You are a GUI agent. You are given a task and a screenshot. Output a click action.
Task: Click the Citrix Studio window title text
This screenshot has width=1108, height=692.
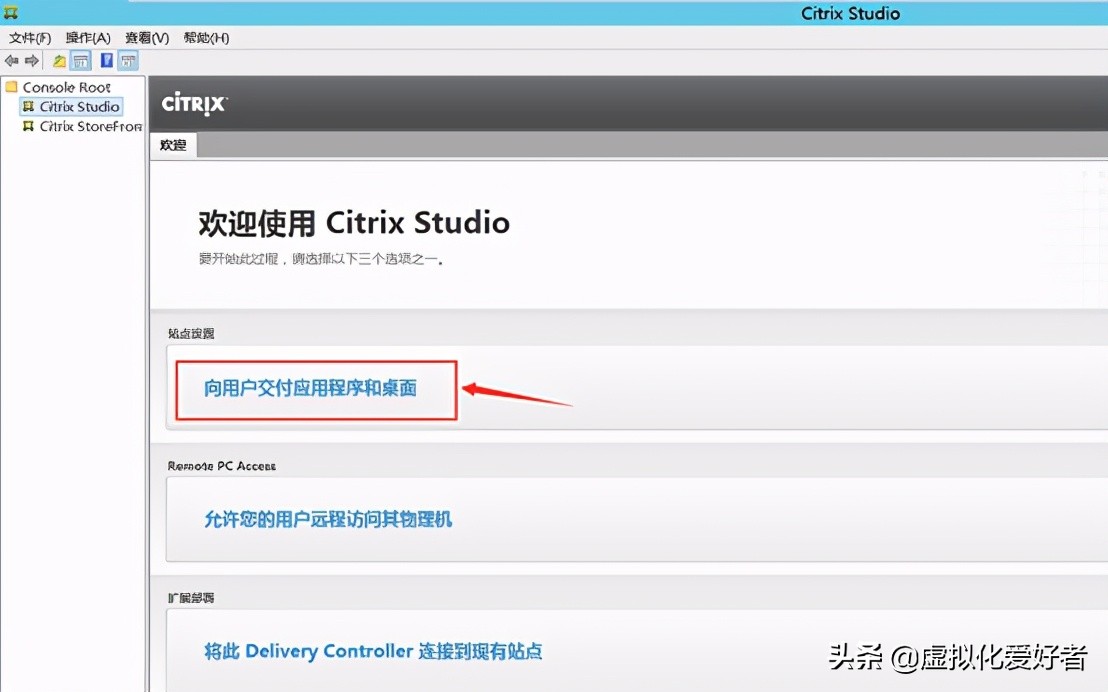click(x=850, y=13)
